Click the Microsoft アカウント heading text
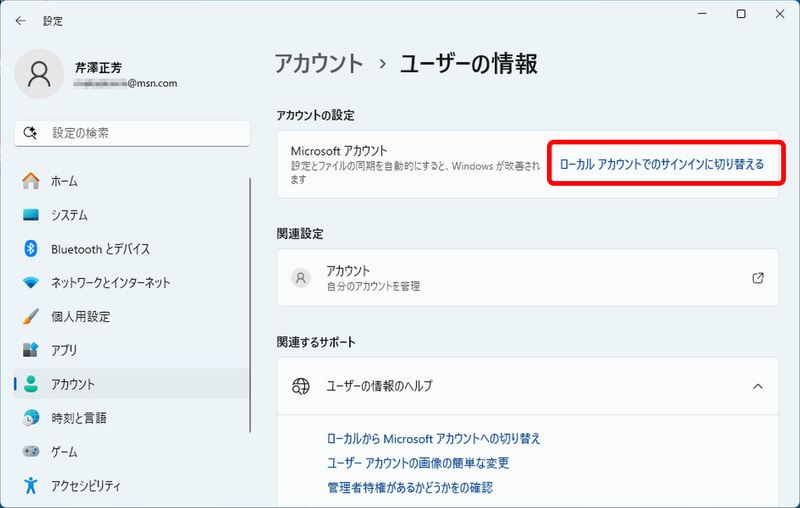 pos(339,151)
